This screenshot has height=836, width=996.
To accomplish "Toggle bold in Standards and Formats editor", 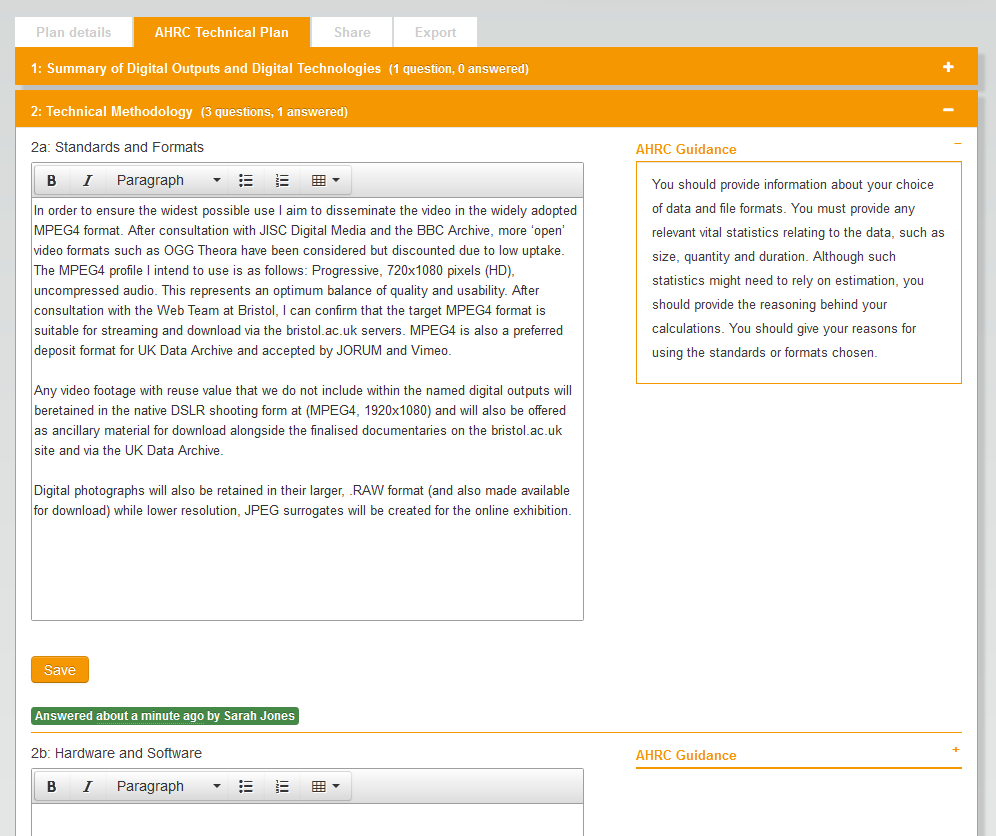I will 51,181.
